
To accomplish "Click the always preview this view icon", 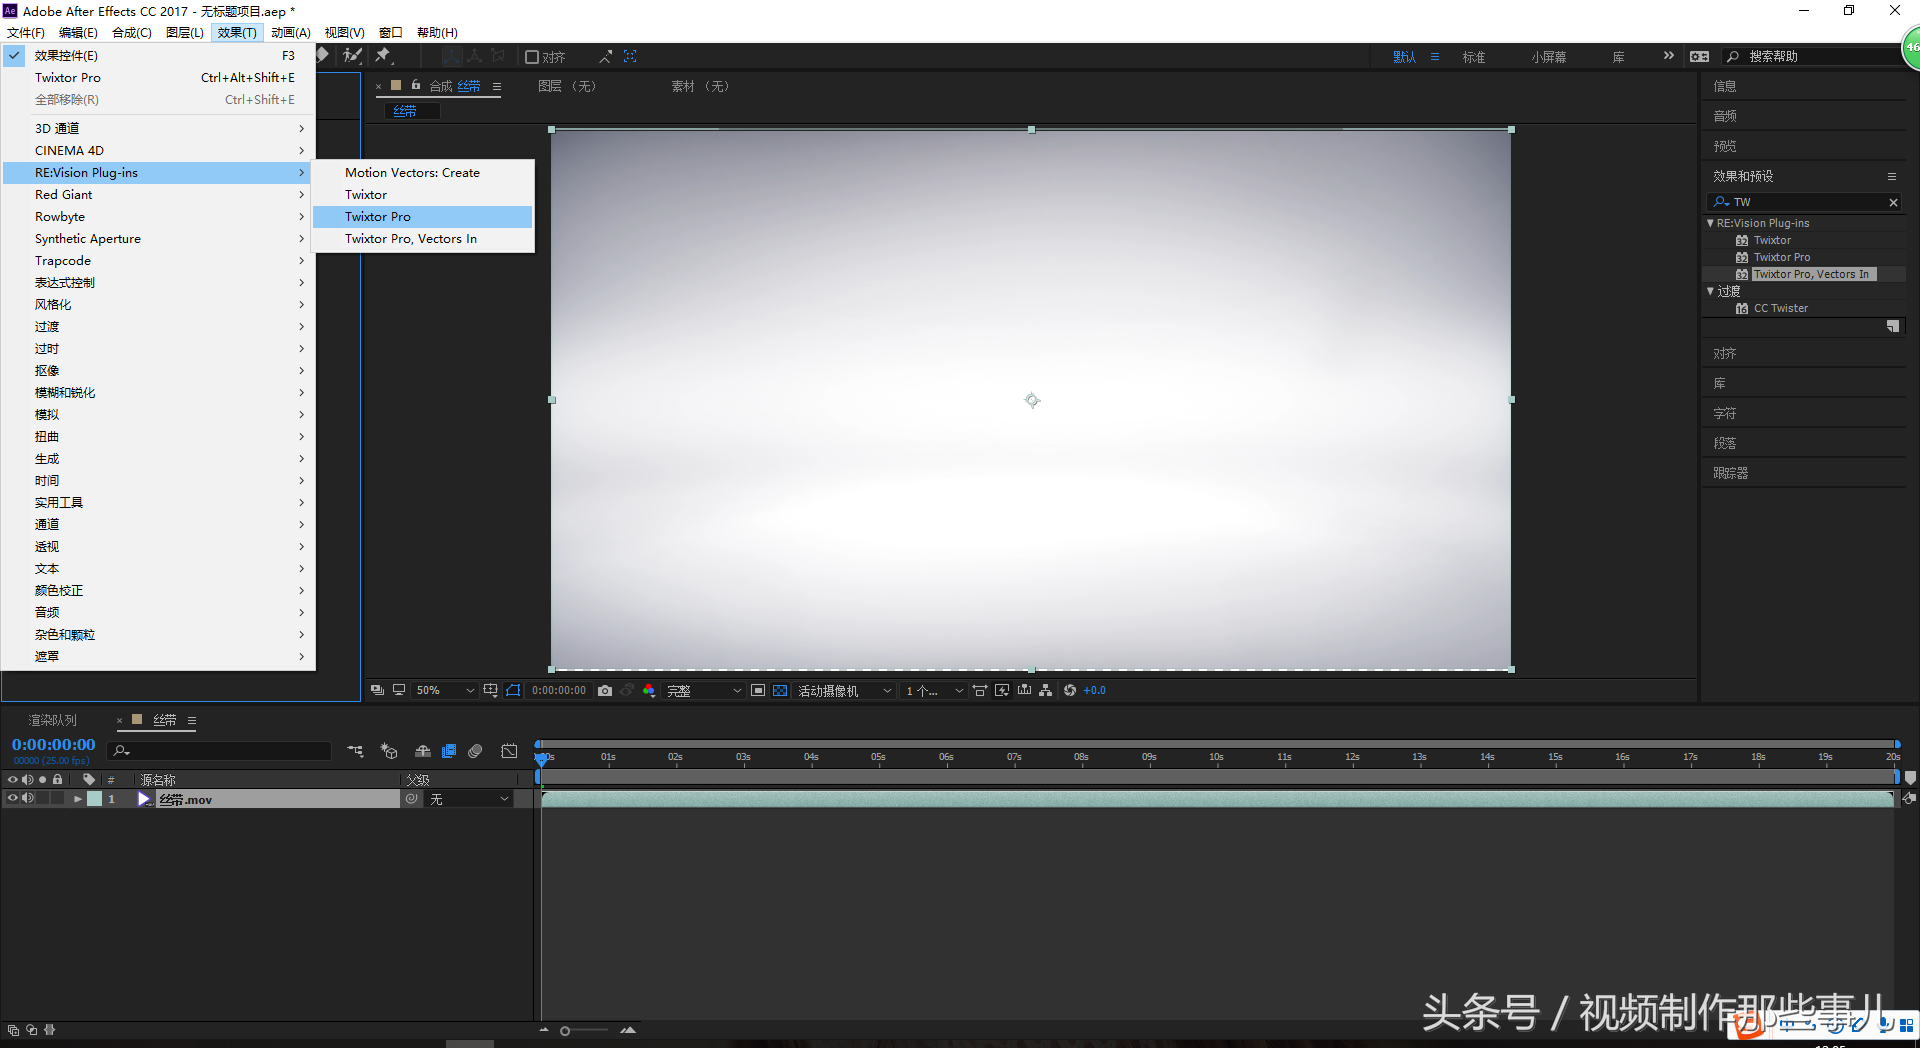I will 377,690.
